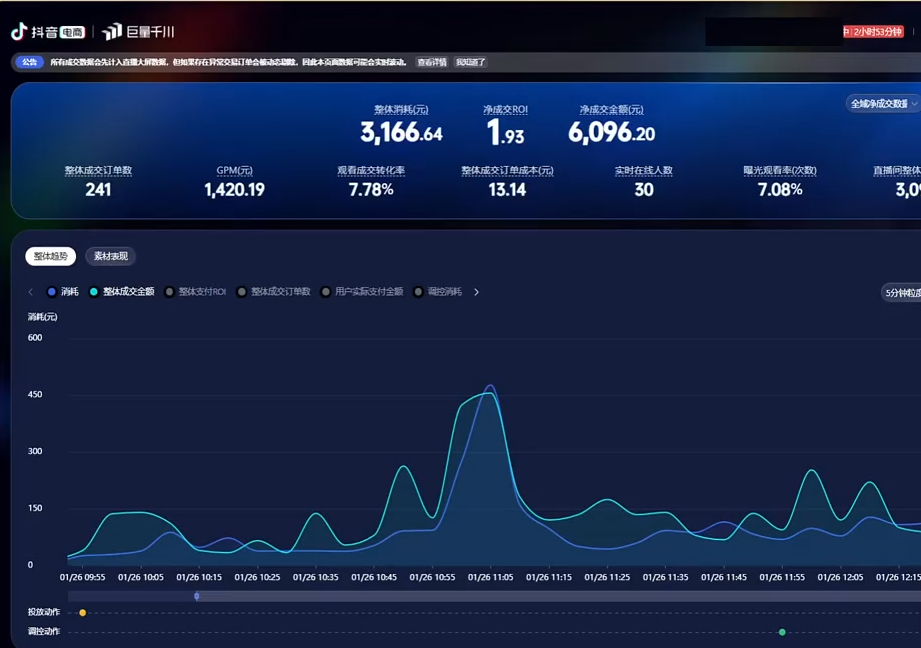Image resolution: width=921 pixels, height=648 pixels.
Task: Toggle the 消耗 series in chart legend
Action: coord(63,292)
